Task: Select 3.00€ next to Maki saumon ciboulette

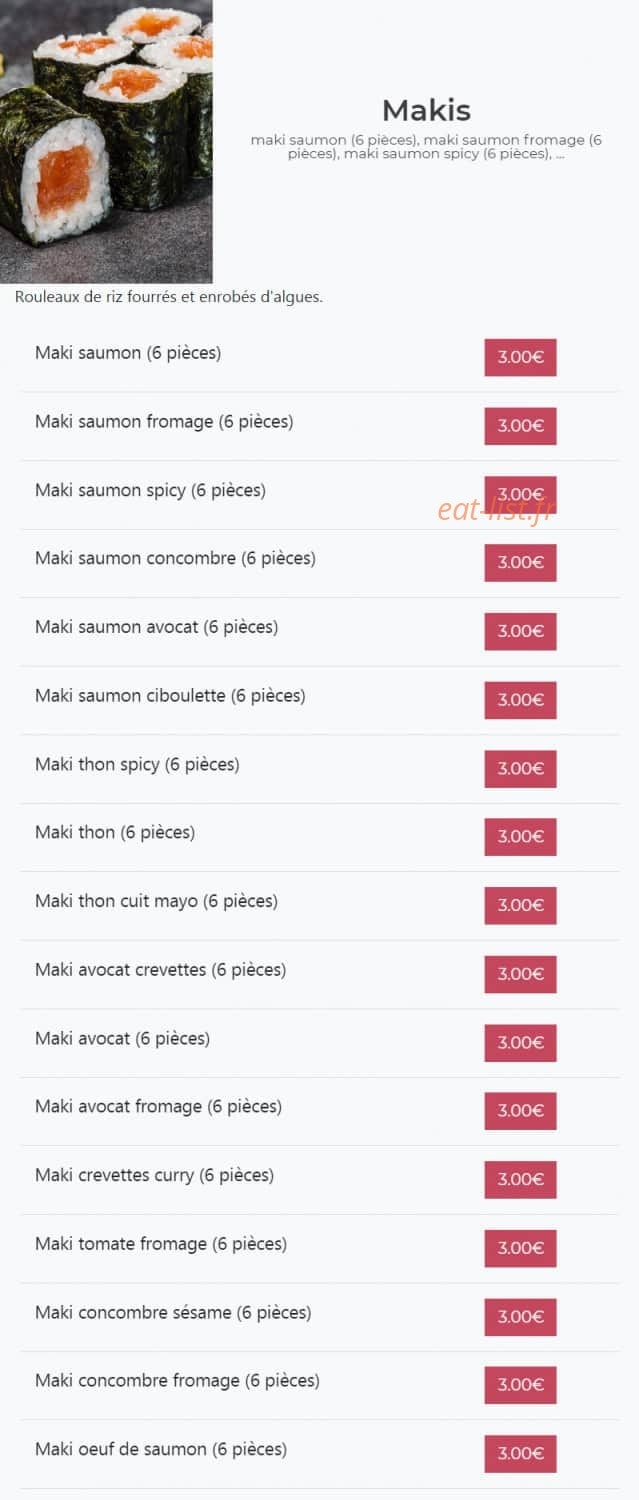Action: (x=520, y=700)
